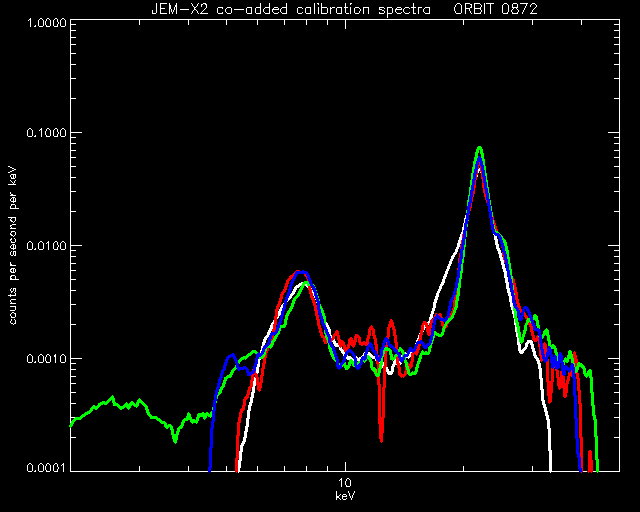The image size is (640, 512).
Task: Click the 10 tick label on x-axis
Action: pyautogui.click(x=345, y=483)
